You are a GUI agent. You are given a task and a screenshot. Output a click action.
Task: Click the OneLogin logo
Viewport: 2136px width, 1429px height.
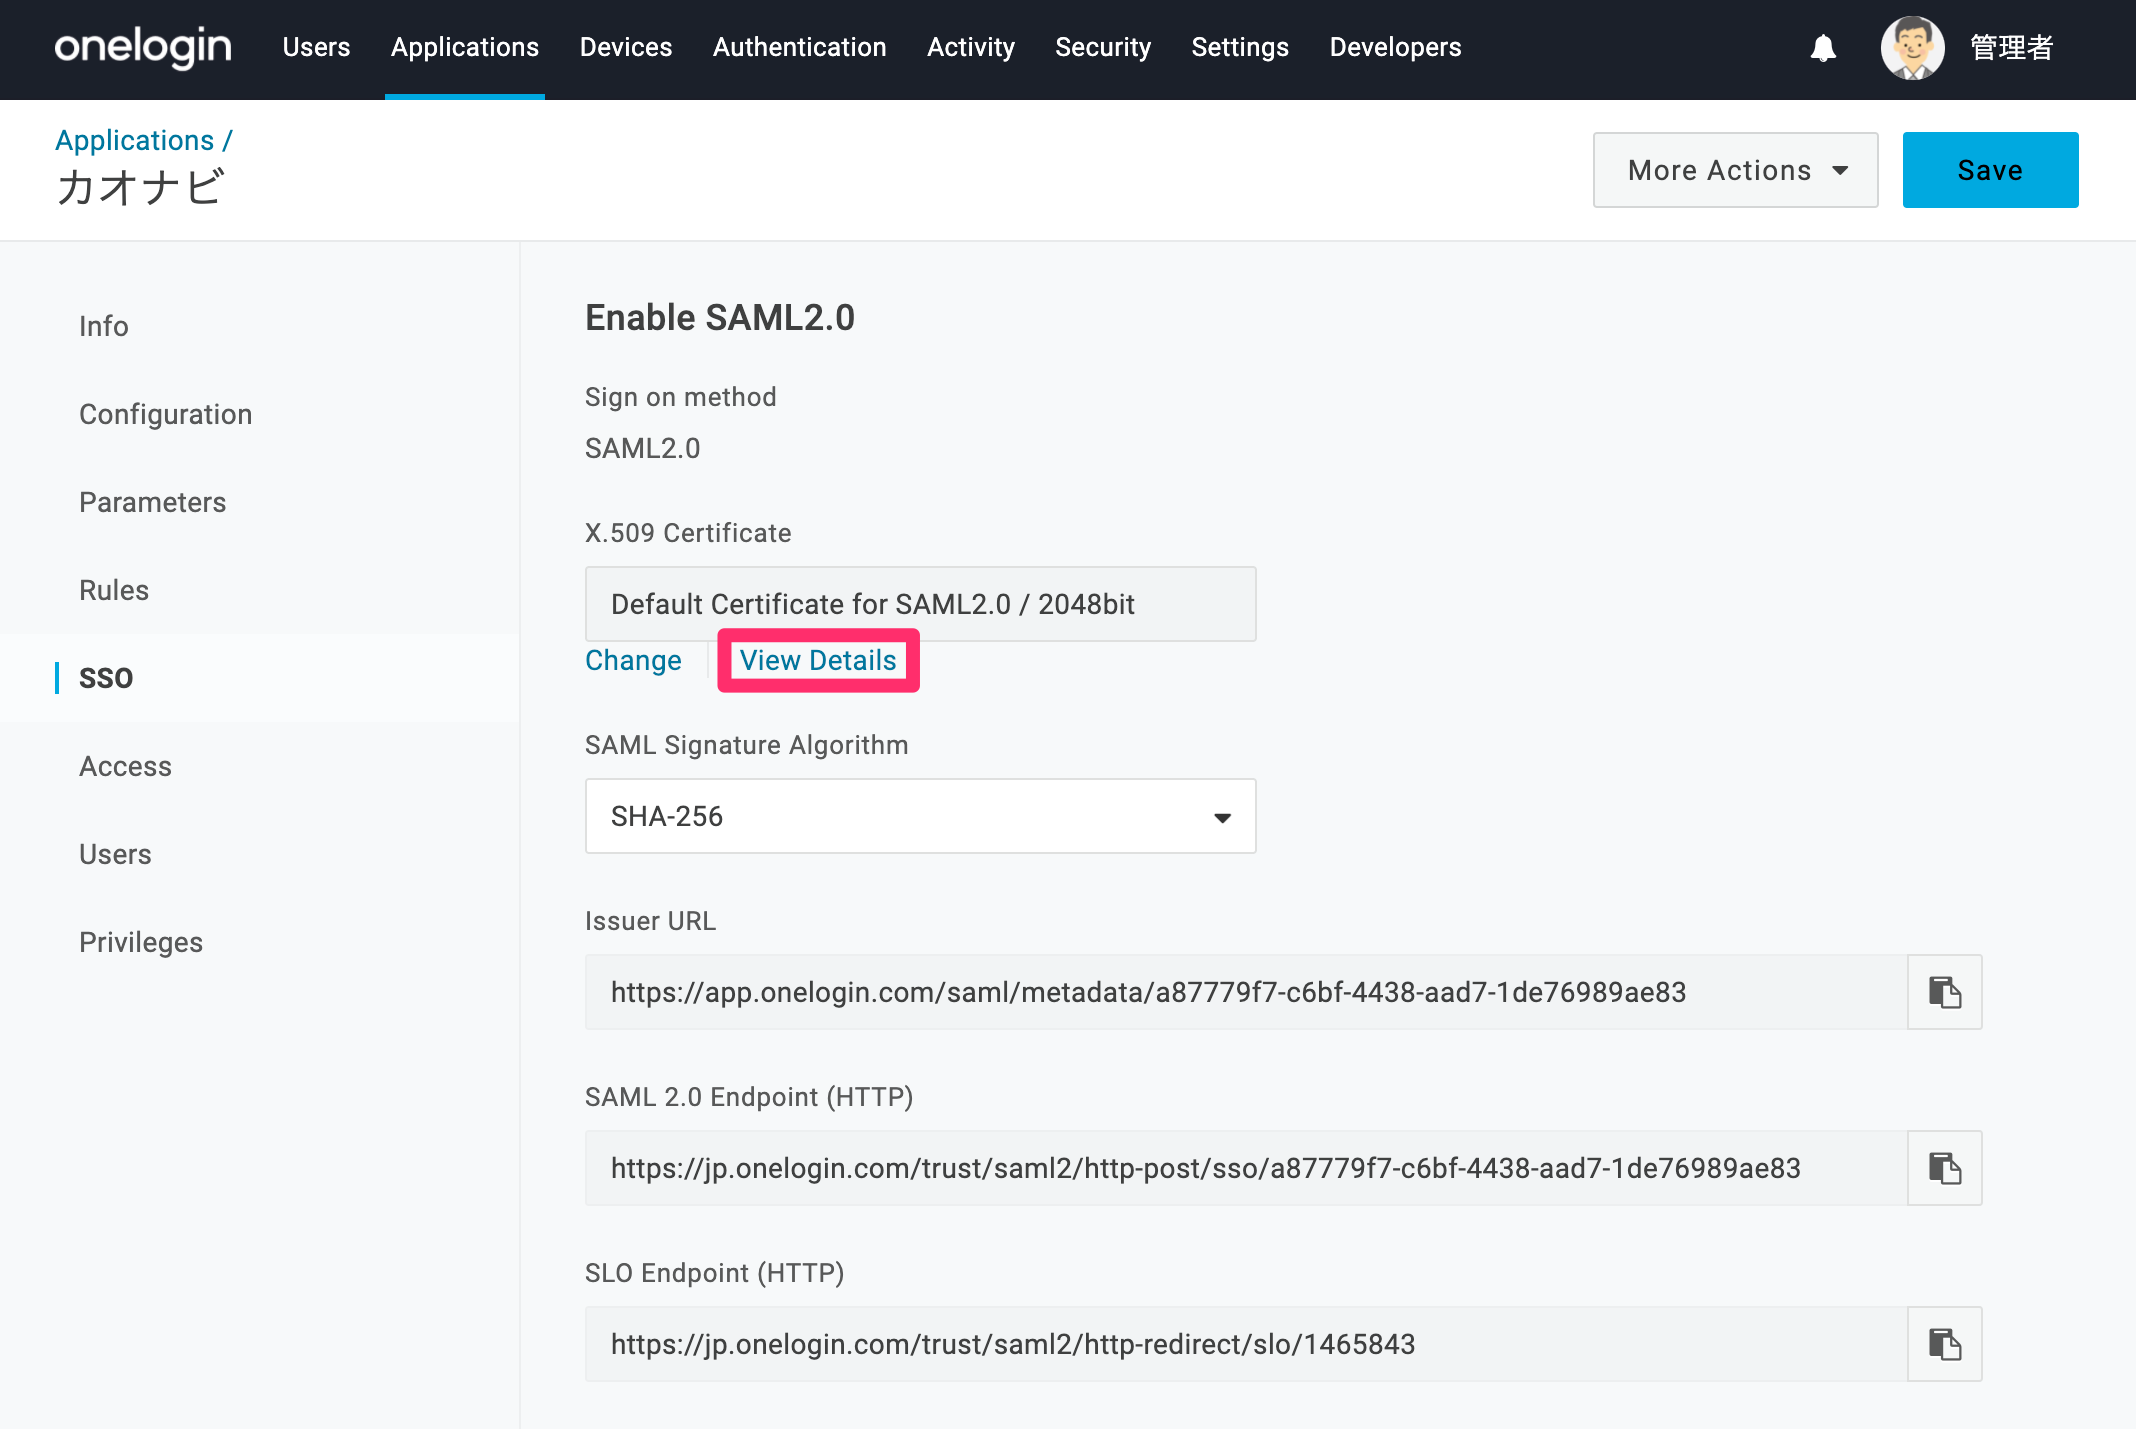143,47
